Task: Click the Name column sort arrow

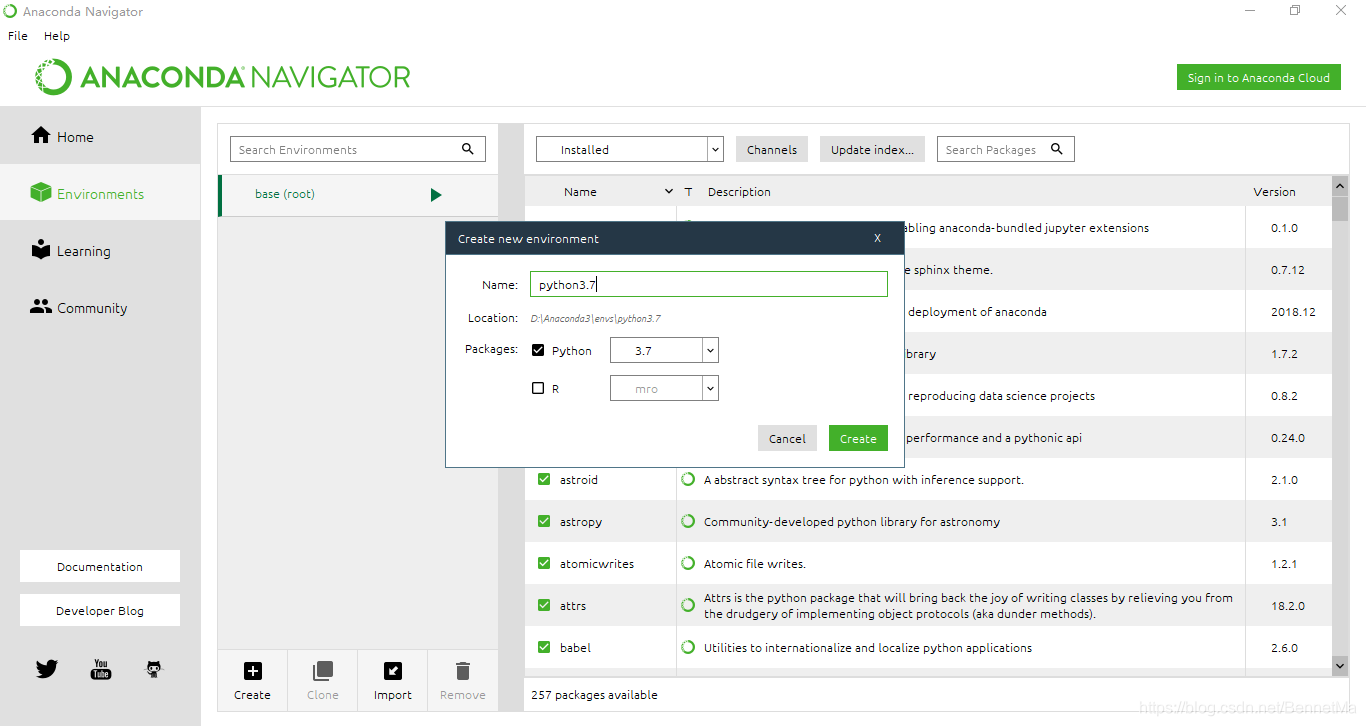Action: 669,192
